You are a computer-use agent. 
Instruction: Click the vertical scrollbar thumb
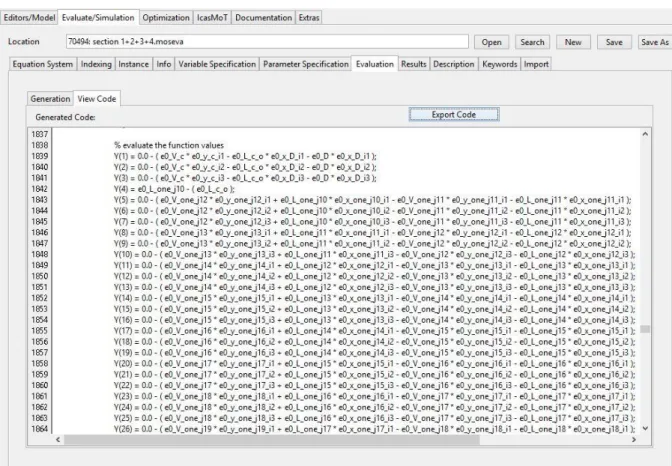(x=645, y=329)
